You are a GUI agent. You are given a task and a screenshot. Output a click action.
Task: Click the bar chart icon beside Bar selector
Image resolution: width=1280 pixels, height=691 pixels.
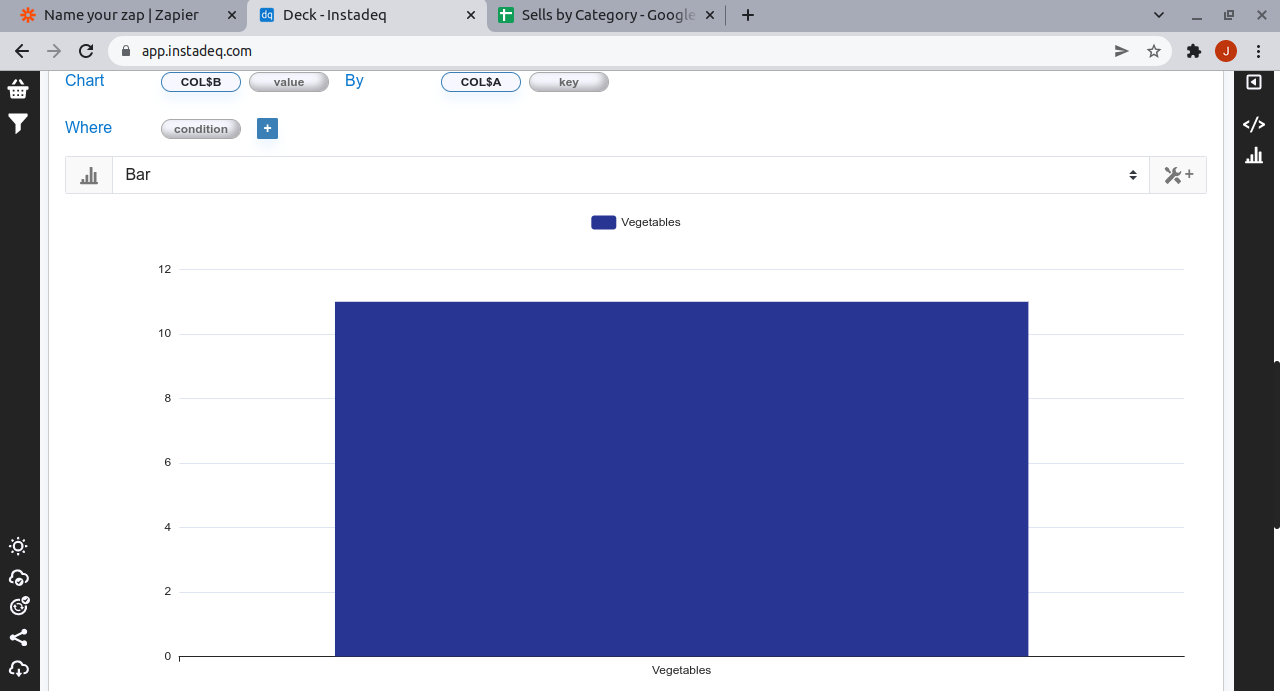(x=89, y=175)
